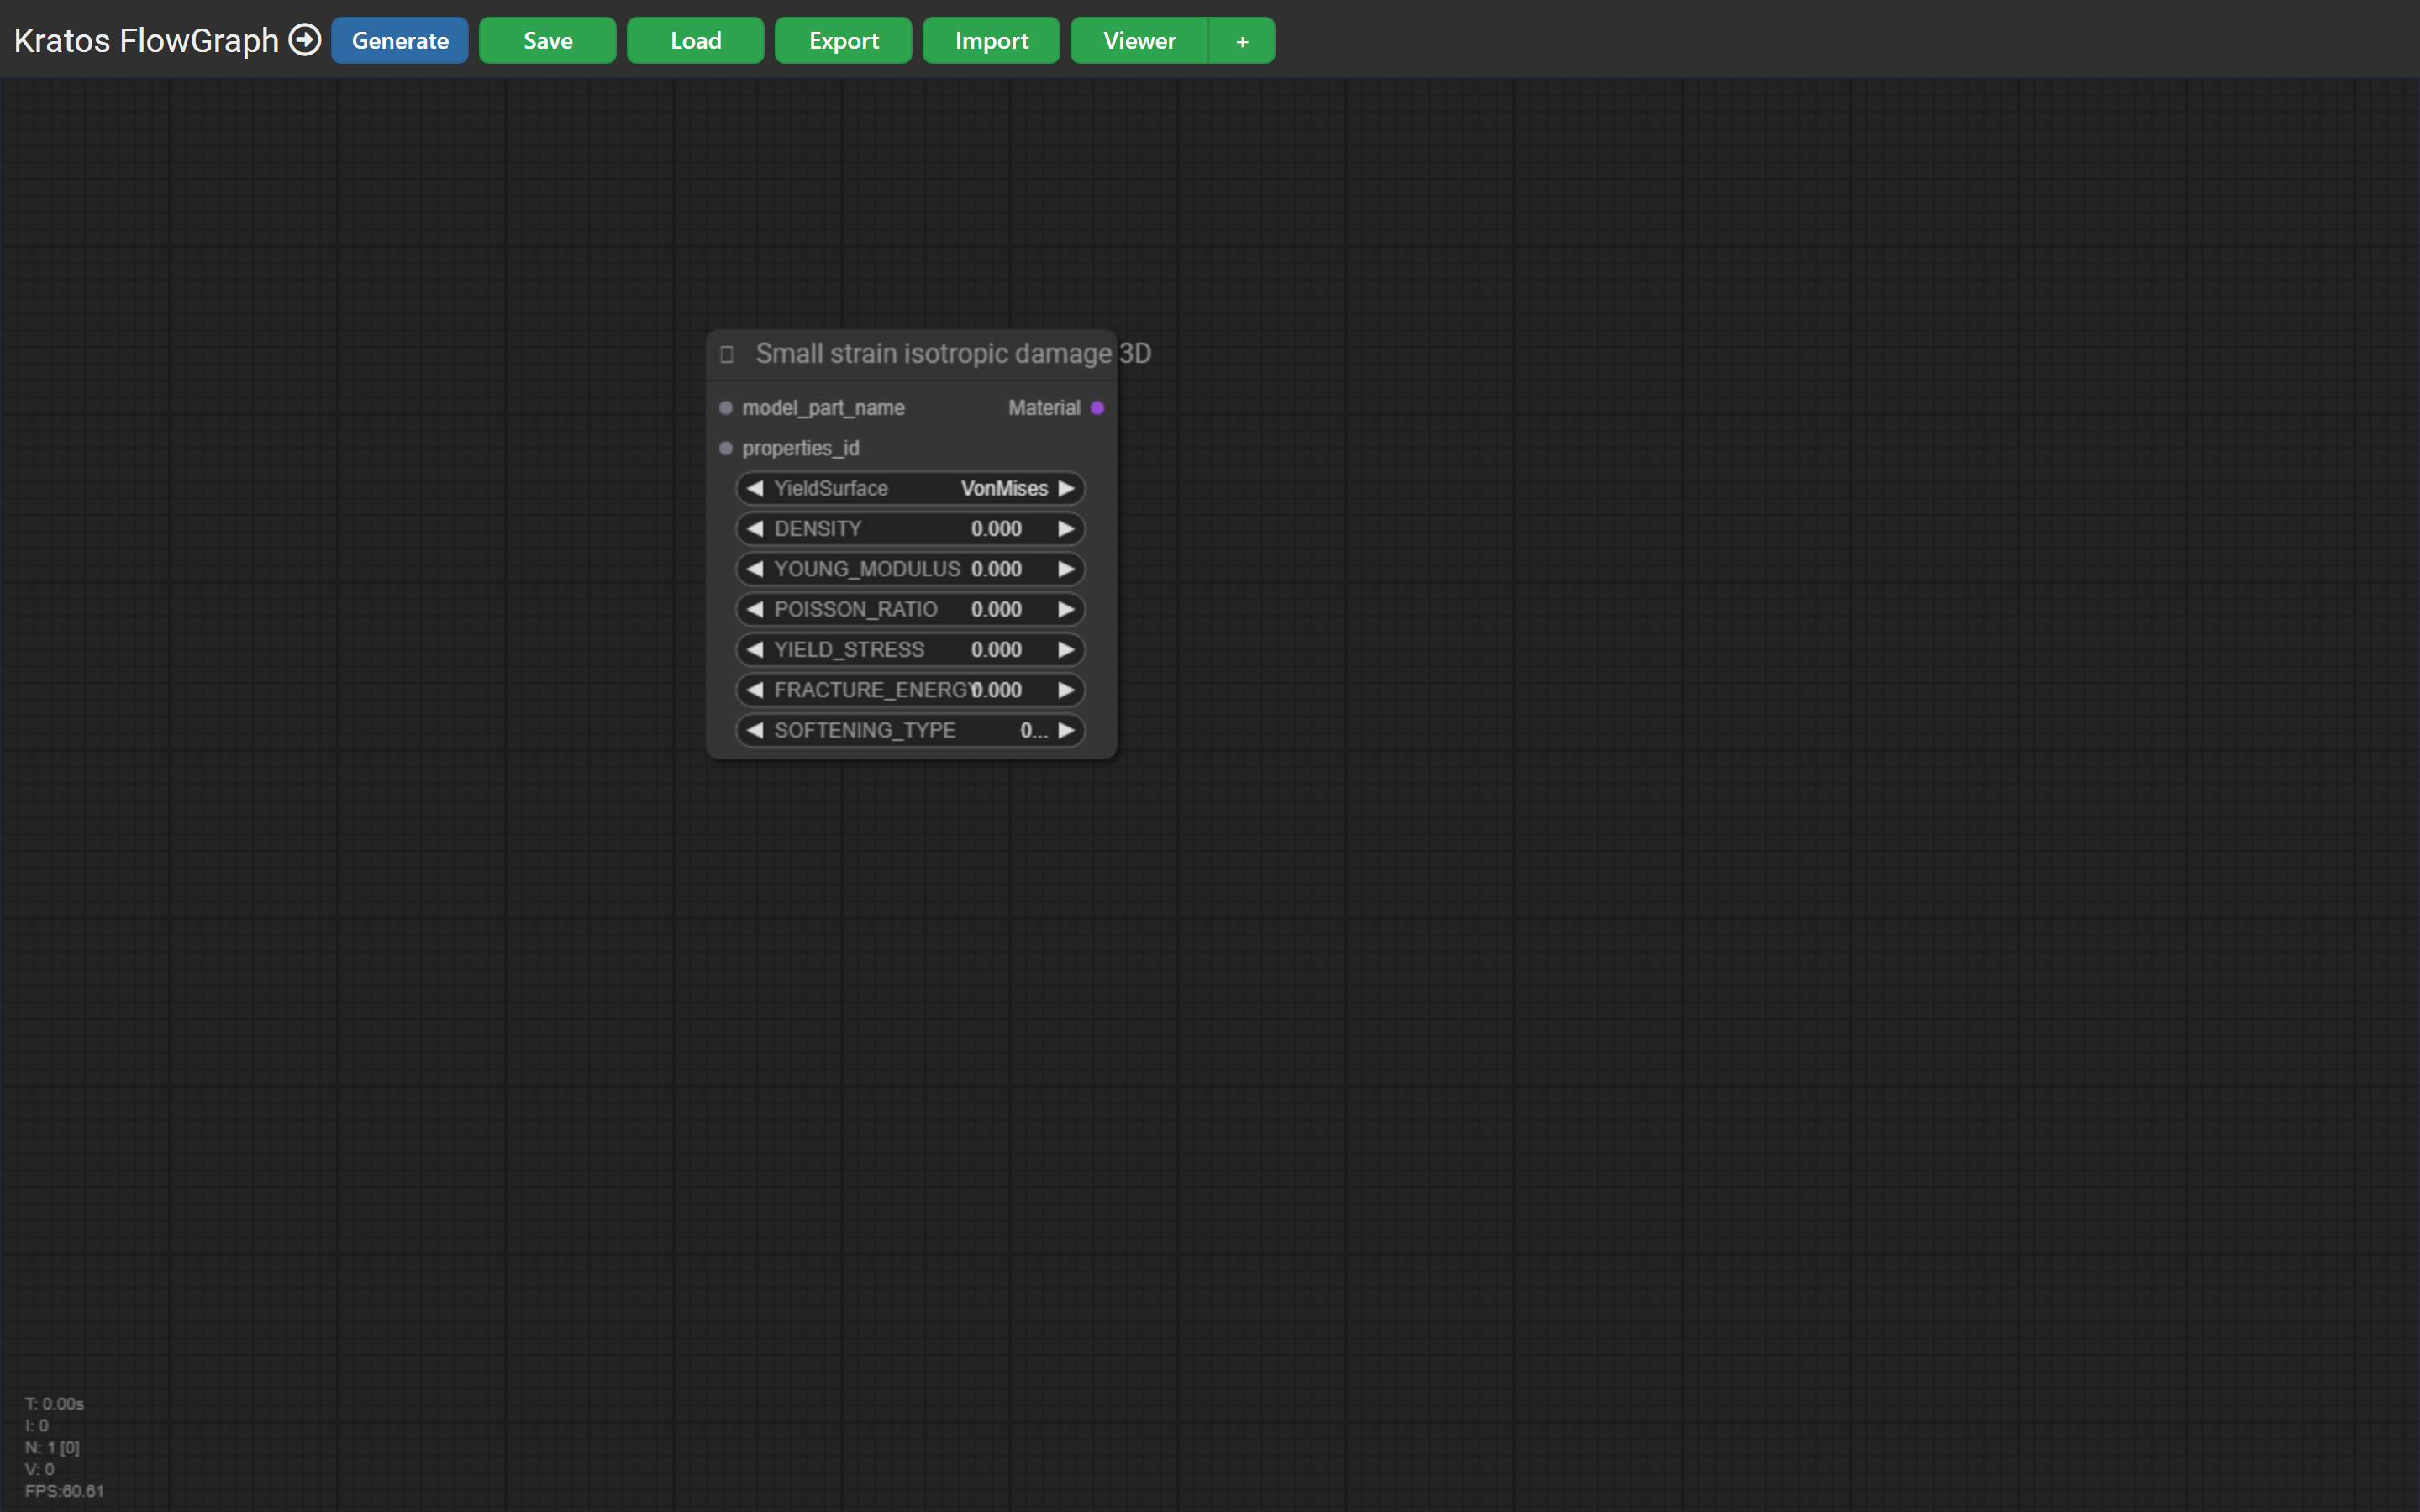
Task: Increase FRACTURE_ENERGY with right arrow
Action: (1066, 690)
